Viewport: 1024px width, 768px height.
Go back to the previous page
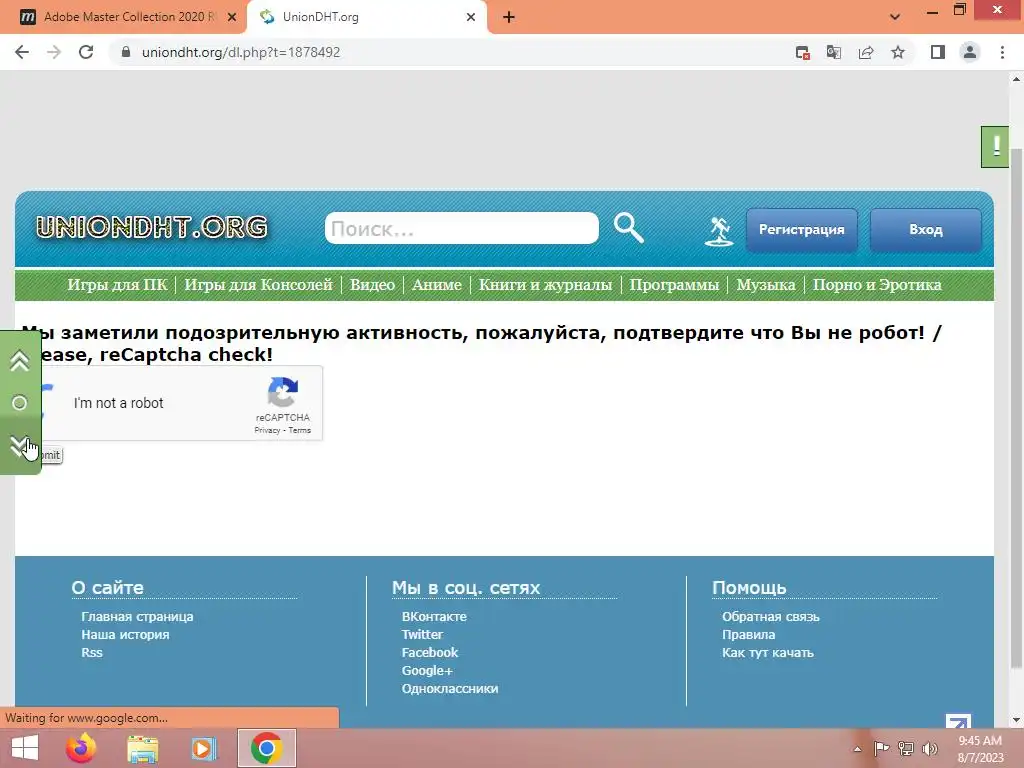pyautogui.click(x=22, y=52)
